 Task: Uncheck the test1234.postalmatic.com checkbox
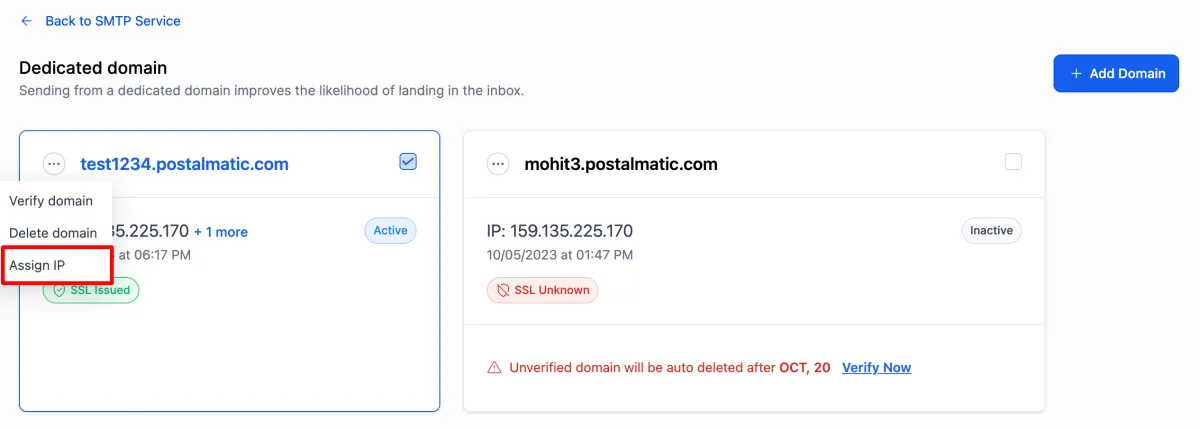click(x=408, y=161)
